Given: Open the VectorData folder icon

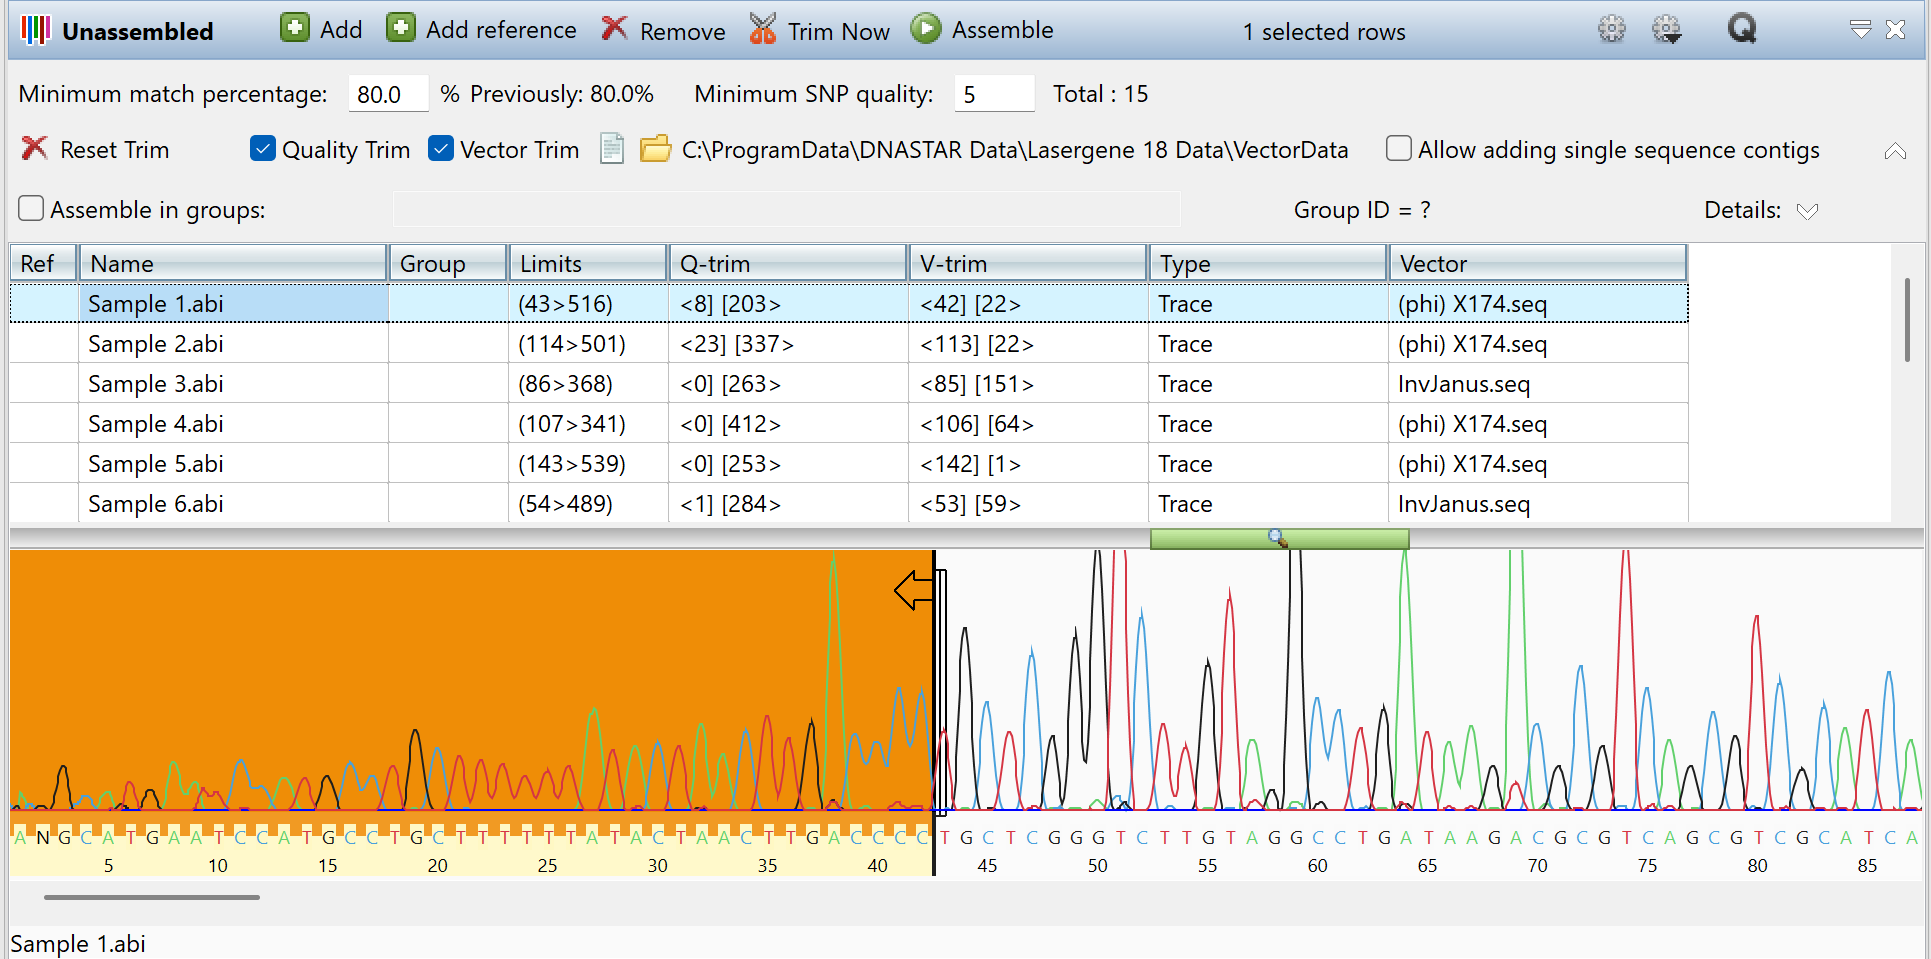Looking at the screenshot, I should pos(654,149).
